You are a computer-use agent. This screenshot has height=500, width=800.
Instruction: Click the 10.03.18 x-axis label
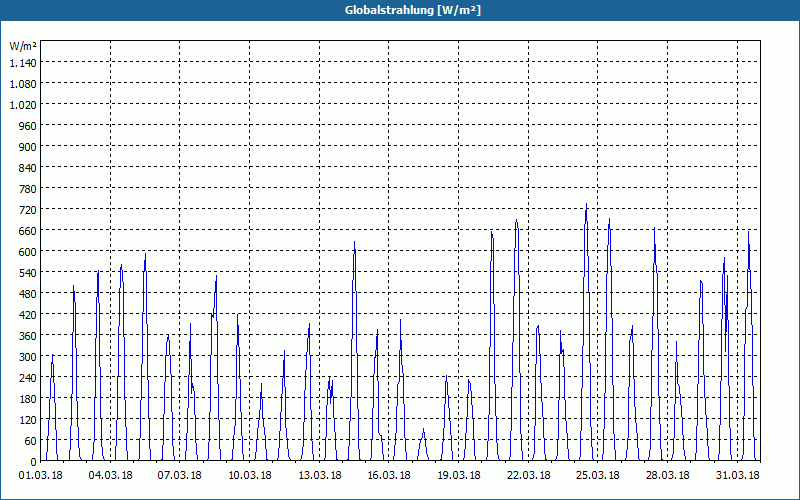(x=249, y=476)
